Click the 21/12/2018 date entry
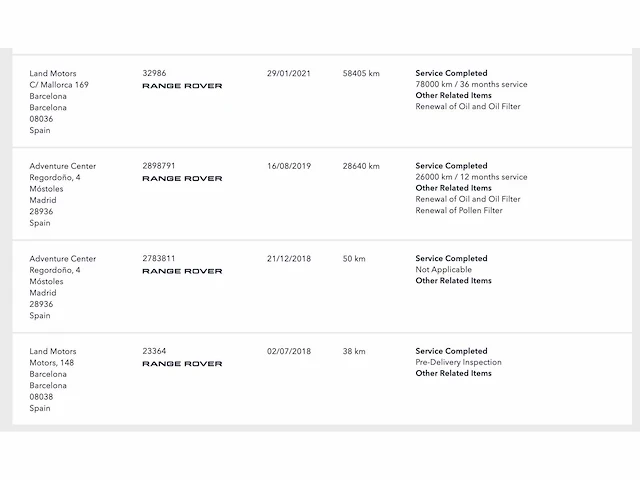Screen dimensions: 640x480 pyautogui.click(x=289, y=259)
